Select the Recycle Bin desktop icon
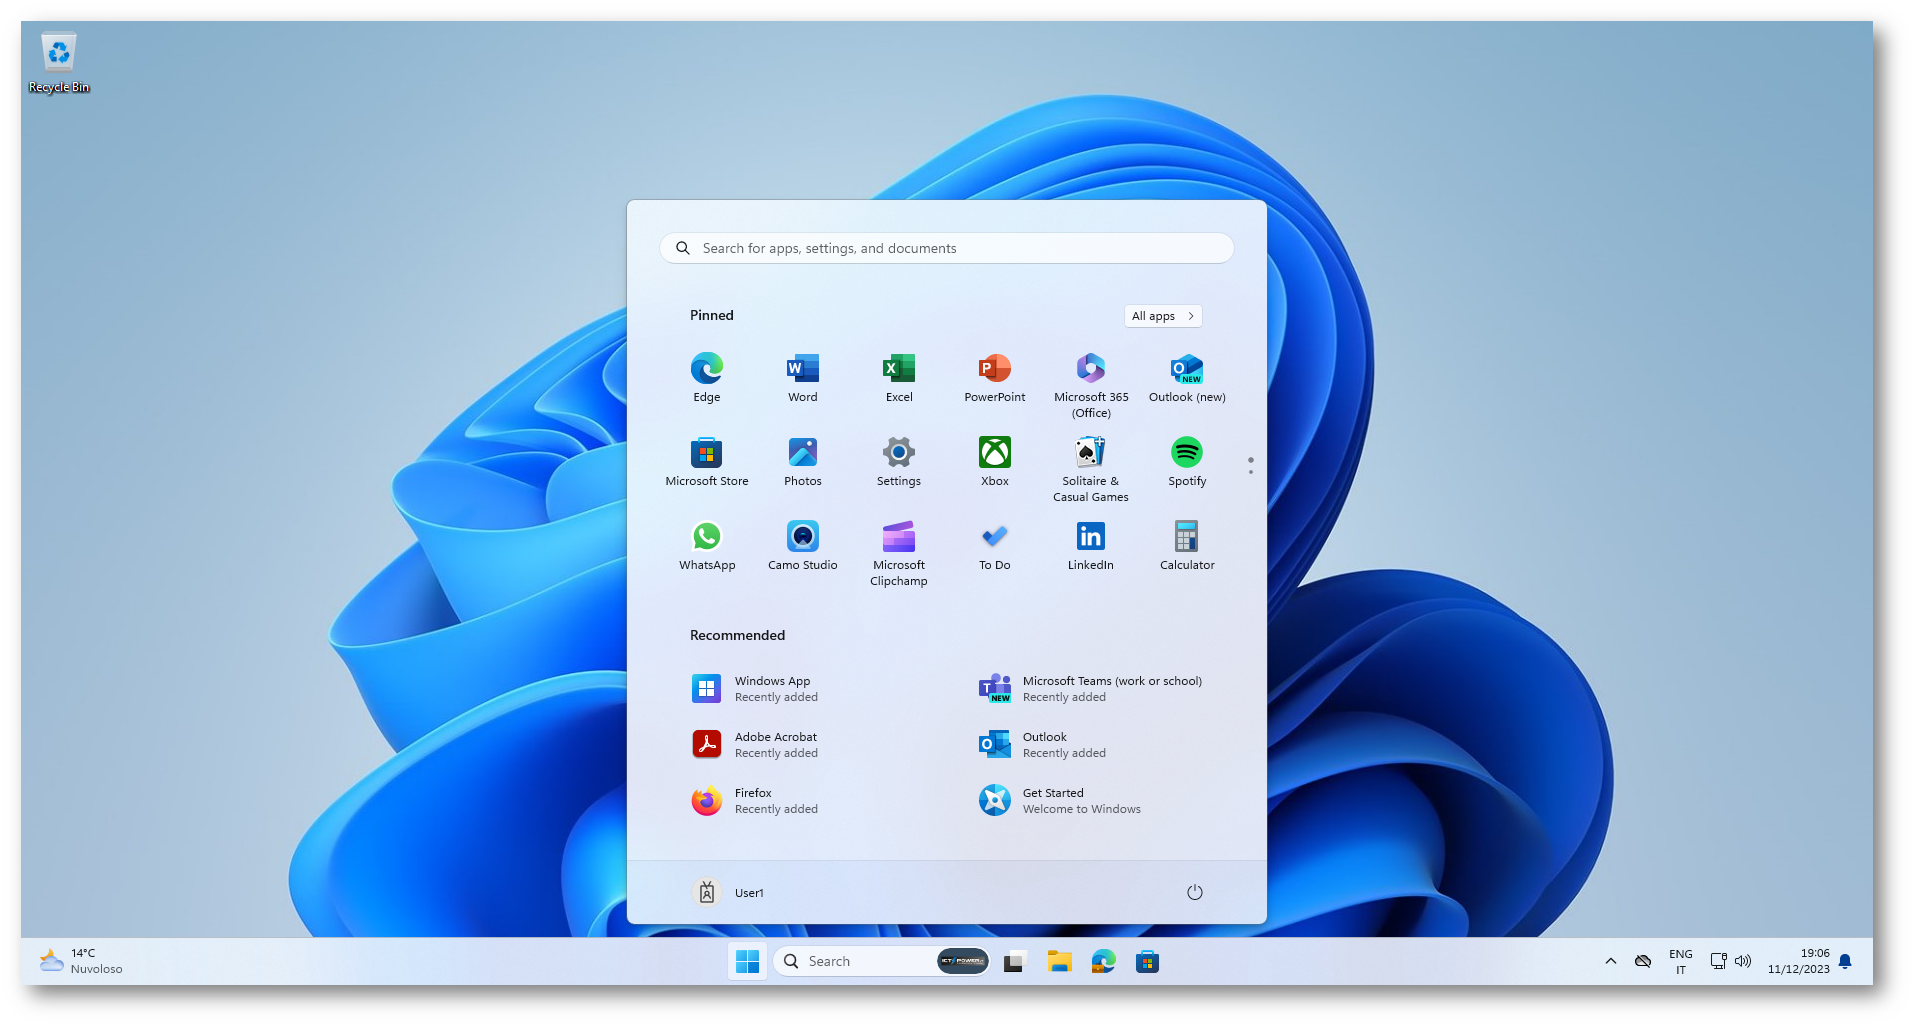 pos(59,63)
